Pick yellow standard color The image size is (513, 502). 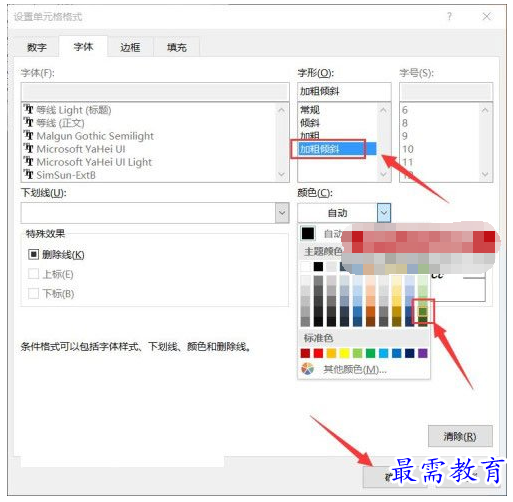[x=344, y=353]
